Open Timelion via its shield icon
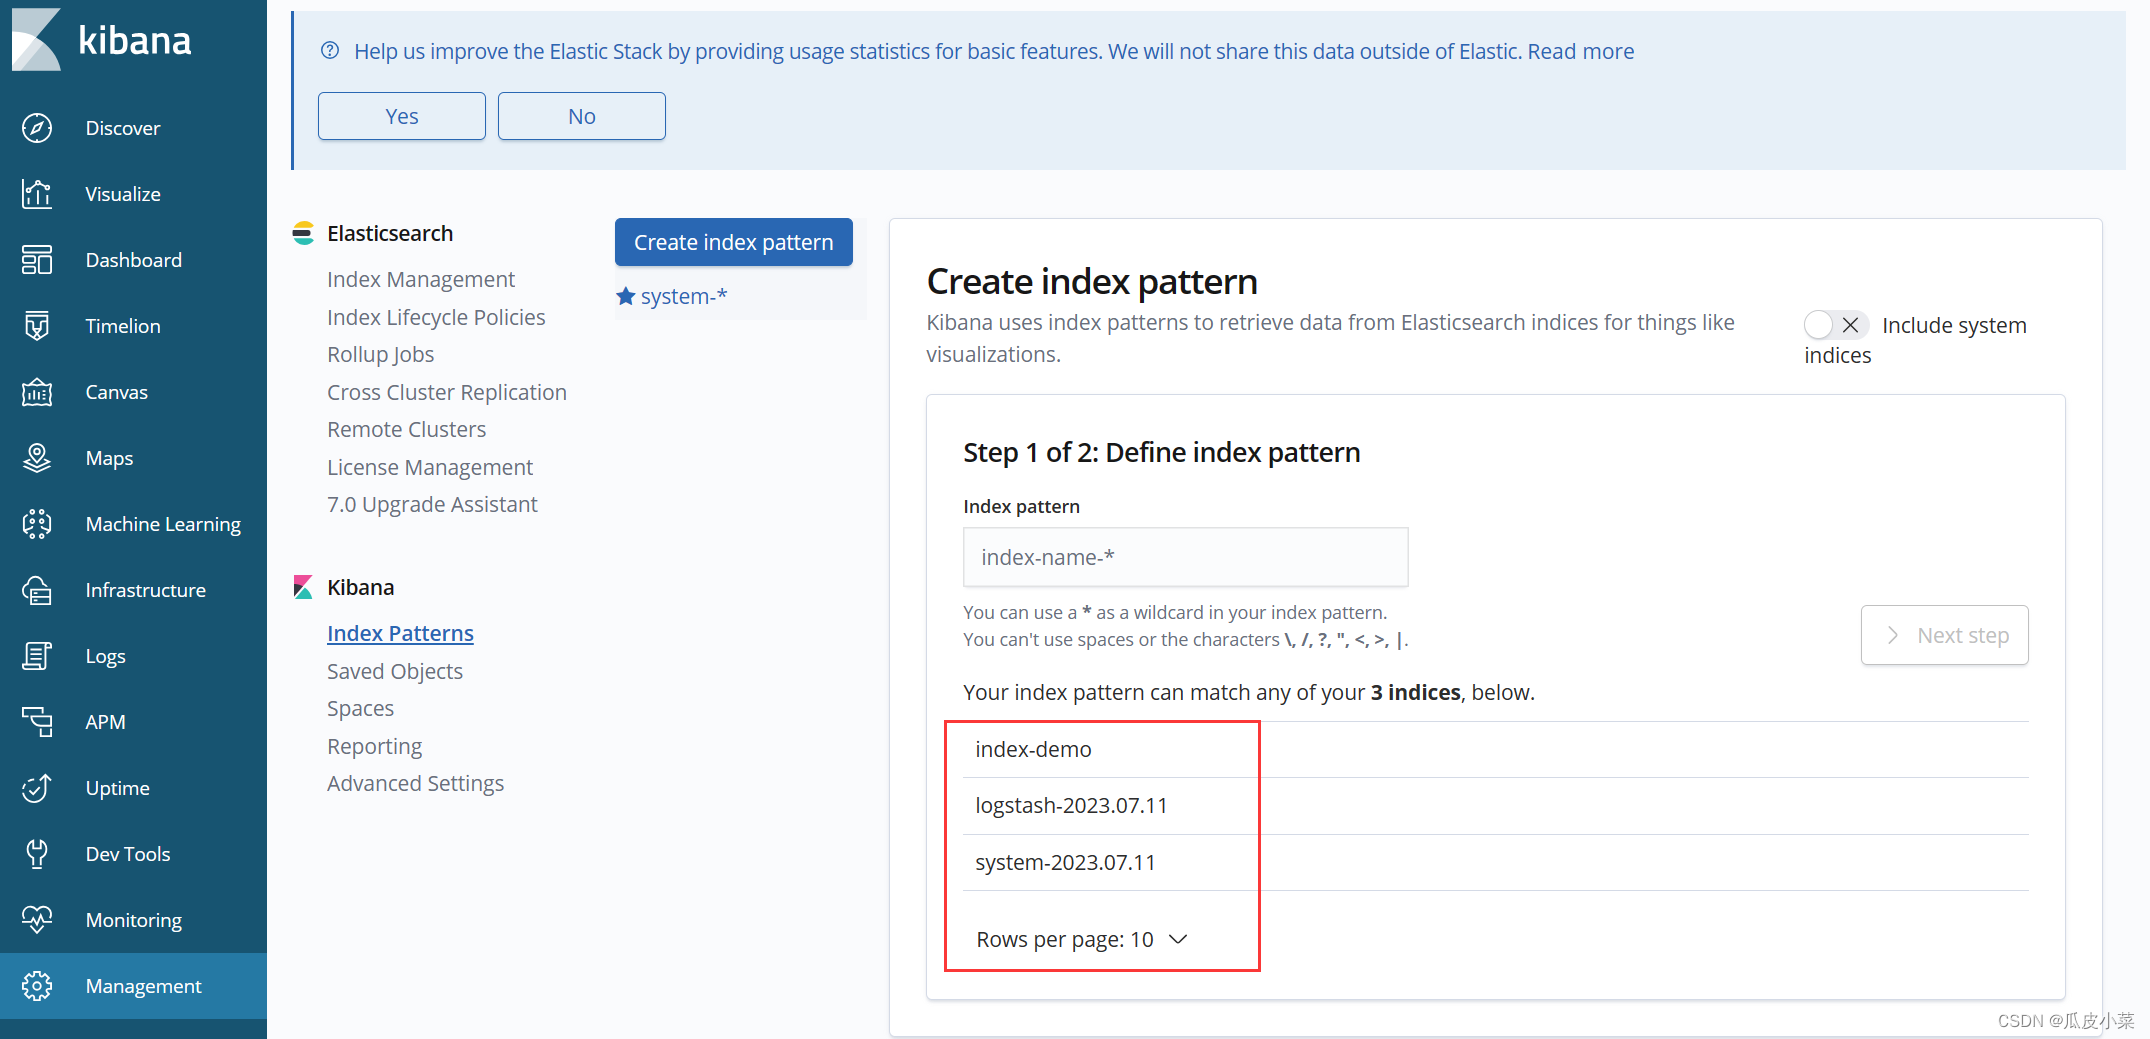 click(x=37, y=326)
